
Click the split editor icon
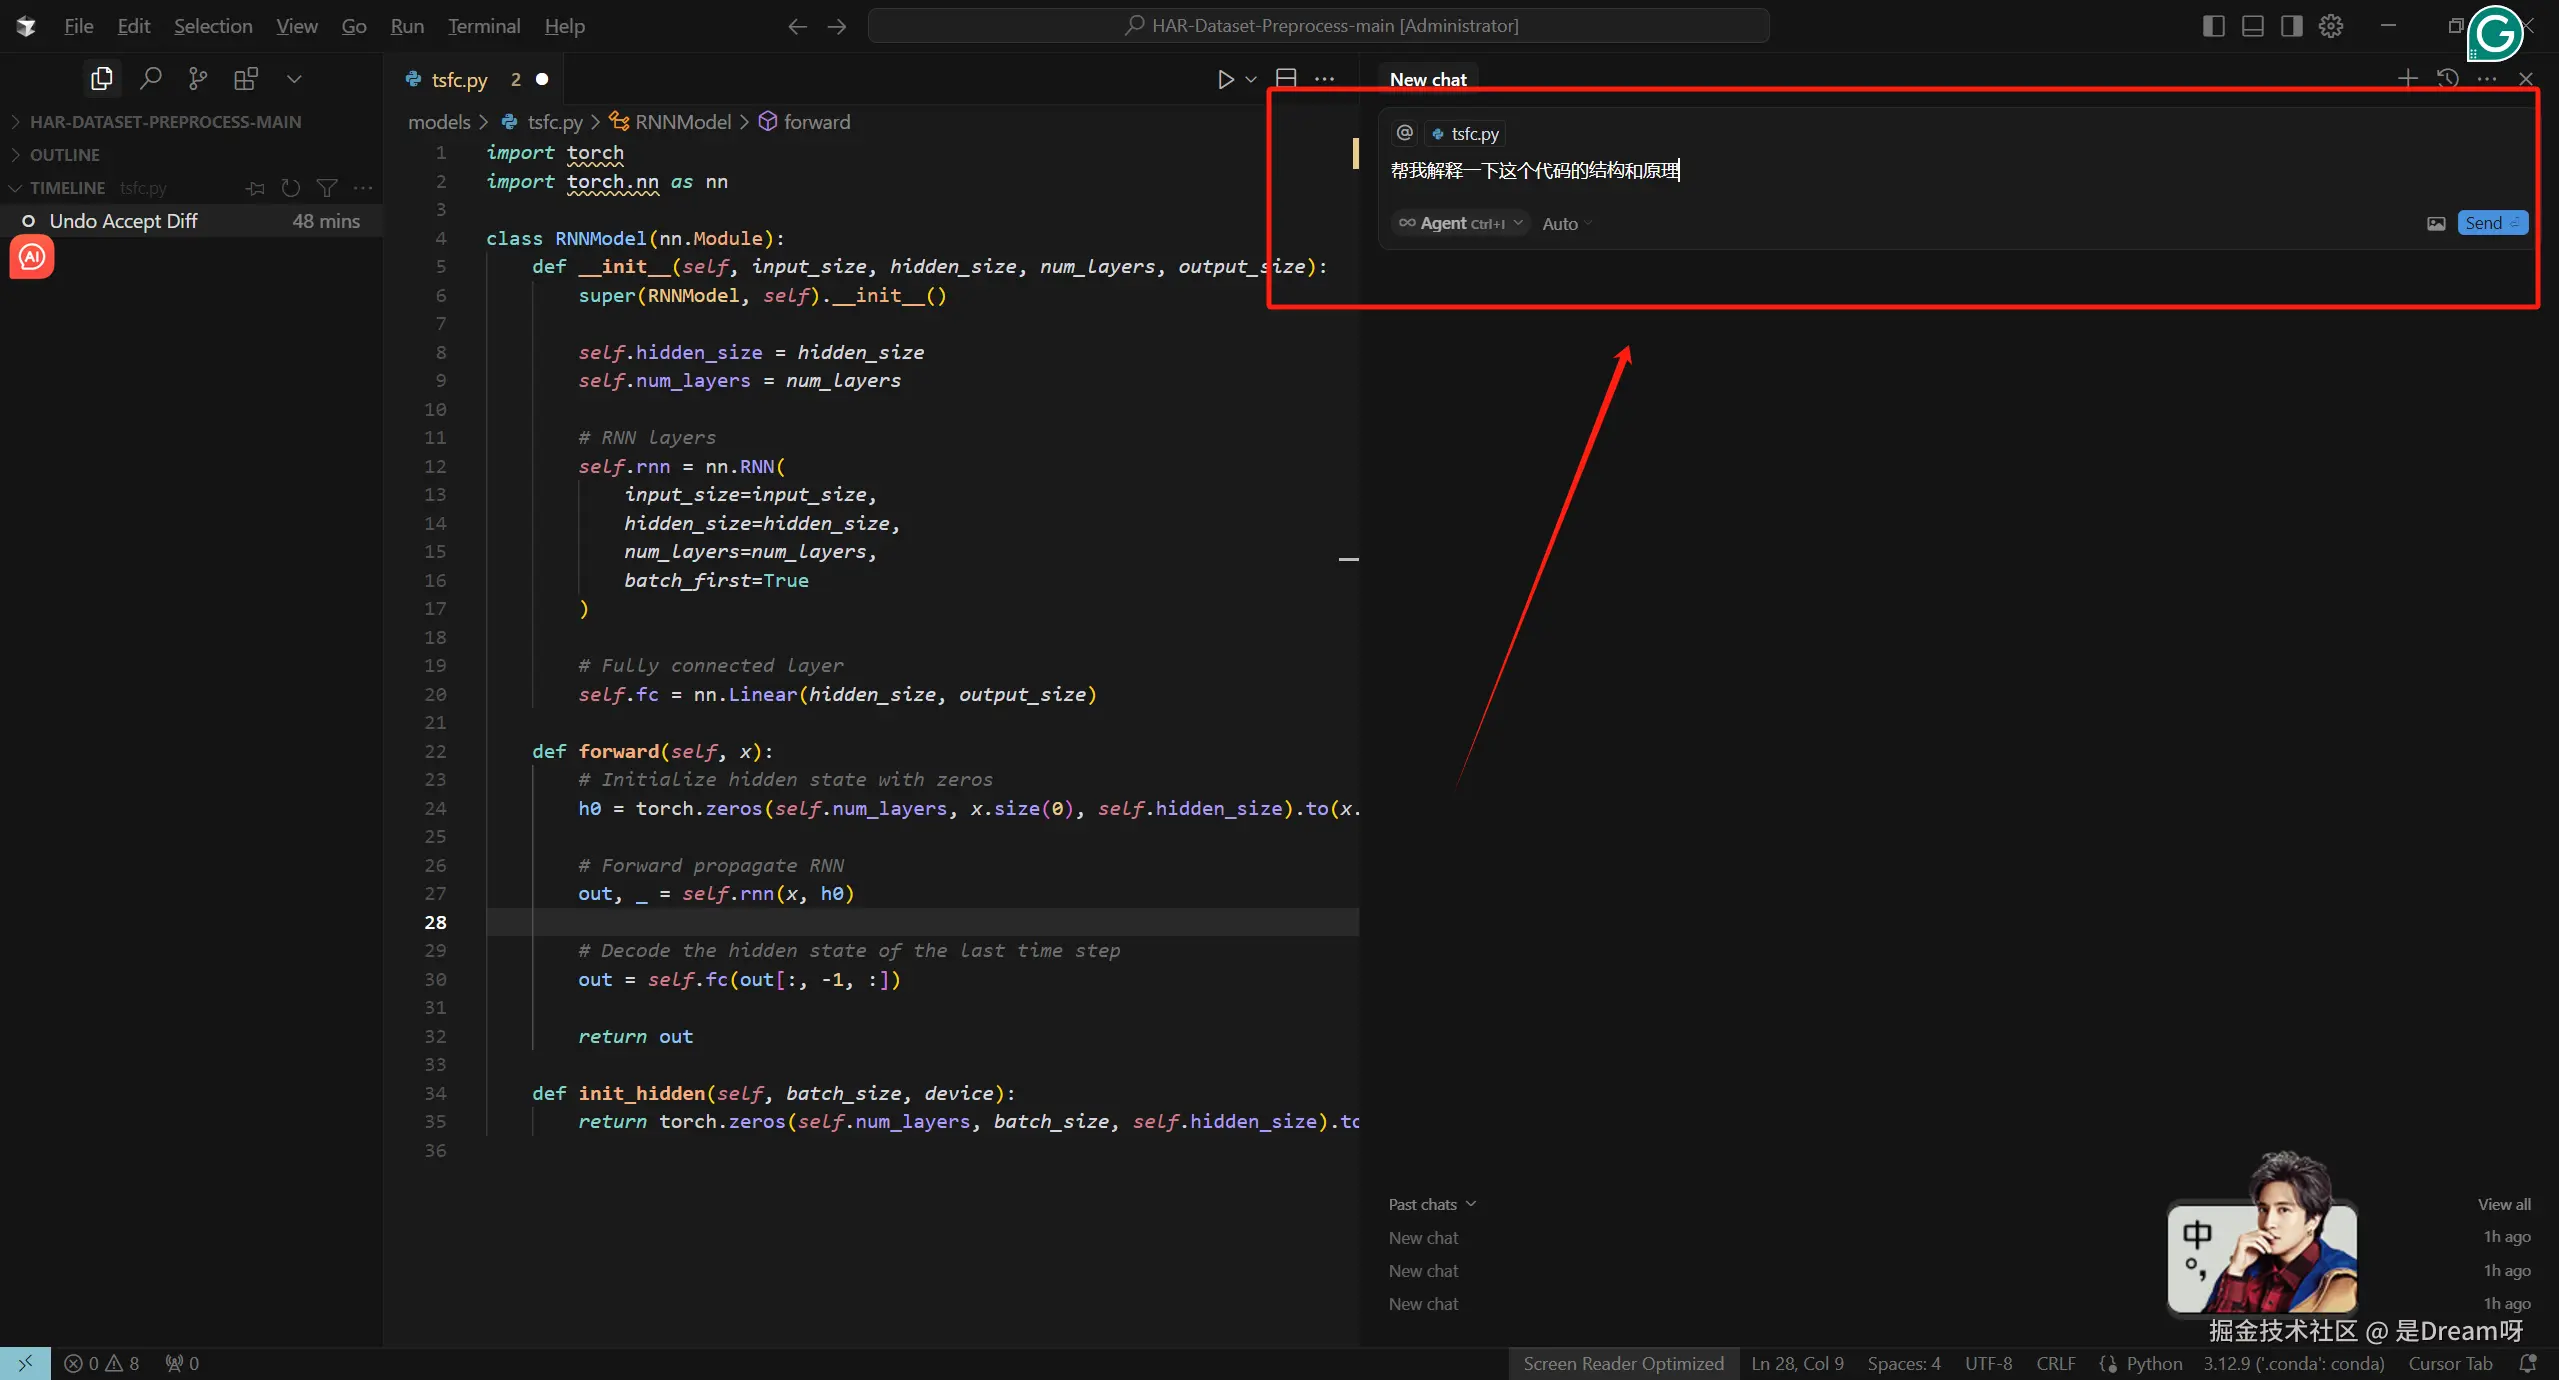1286,79
